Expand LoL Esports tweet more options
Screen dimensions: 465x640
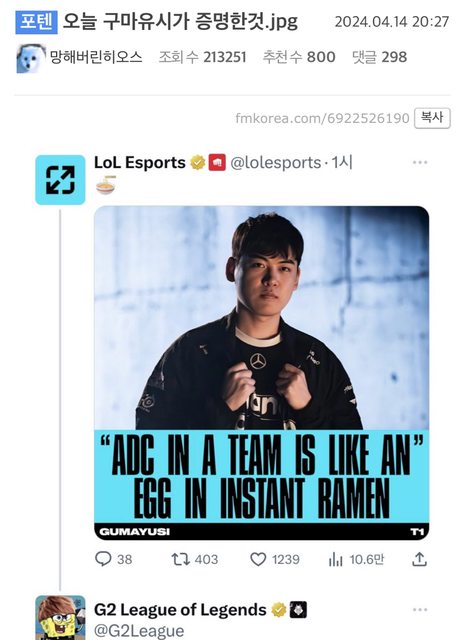[420, 162]
